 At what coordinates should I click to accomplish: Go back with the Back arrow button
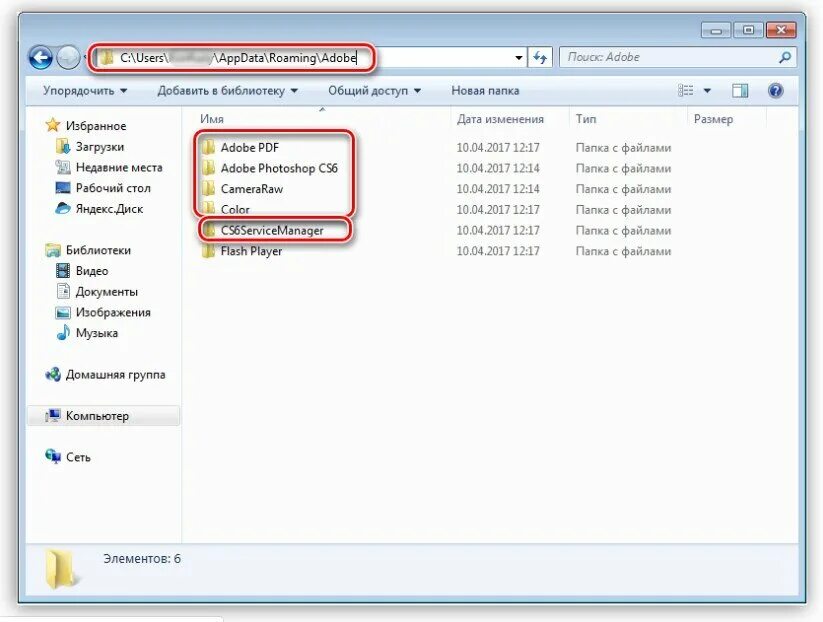click(41, 58)
